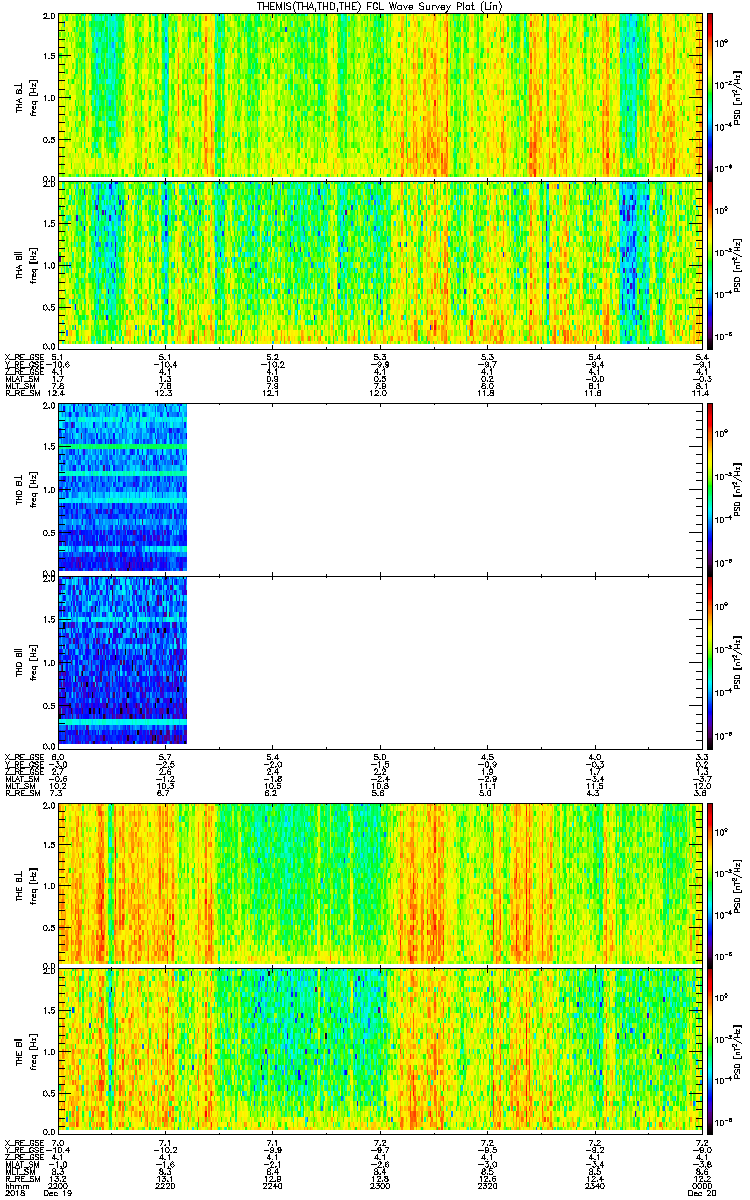Click PSD [nT²/Hz] label of THA B-perp color bar

tap(737, 96)
